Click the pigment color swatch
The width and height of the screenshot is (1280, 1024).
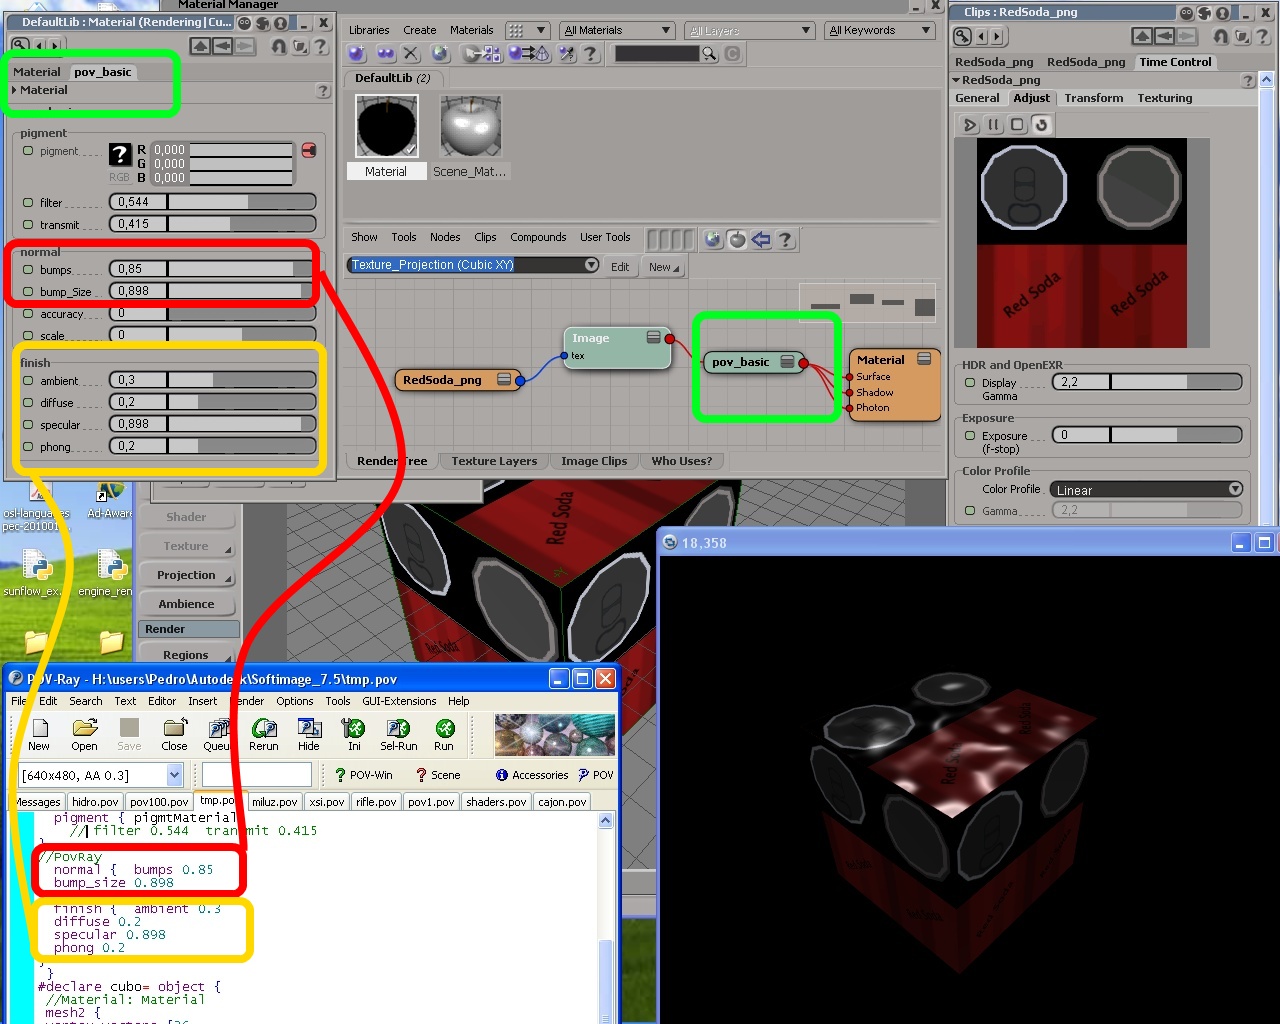(119, 154)
